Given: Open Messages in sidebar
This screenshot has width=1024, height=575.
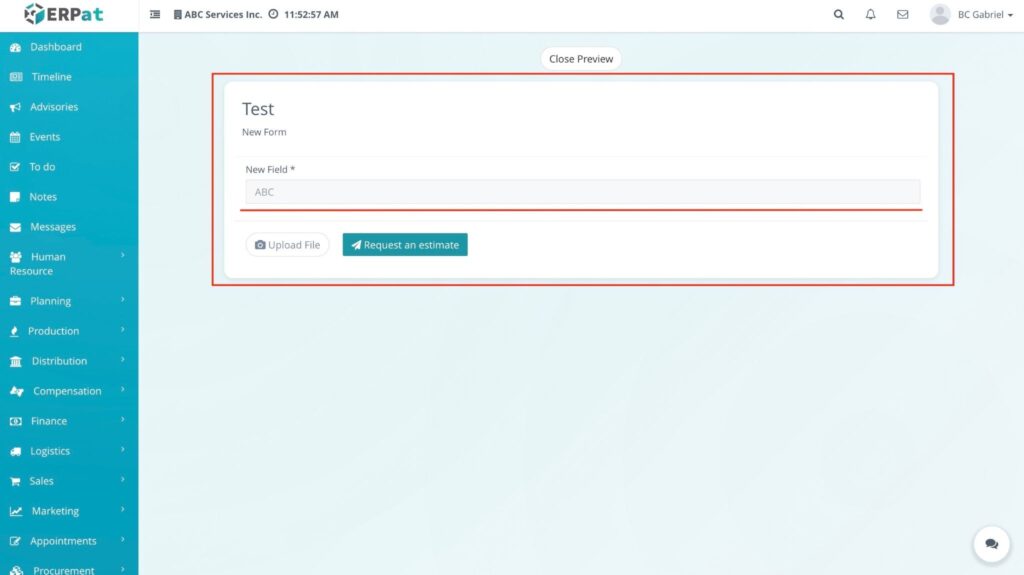Looking at the screenshot, I should (x=53, y=227).
